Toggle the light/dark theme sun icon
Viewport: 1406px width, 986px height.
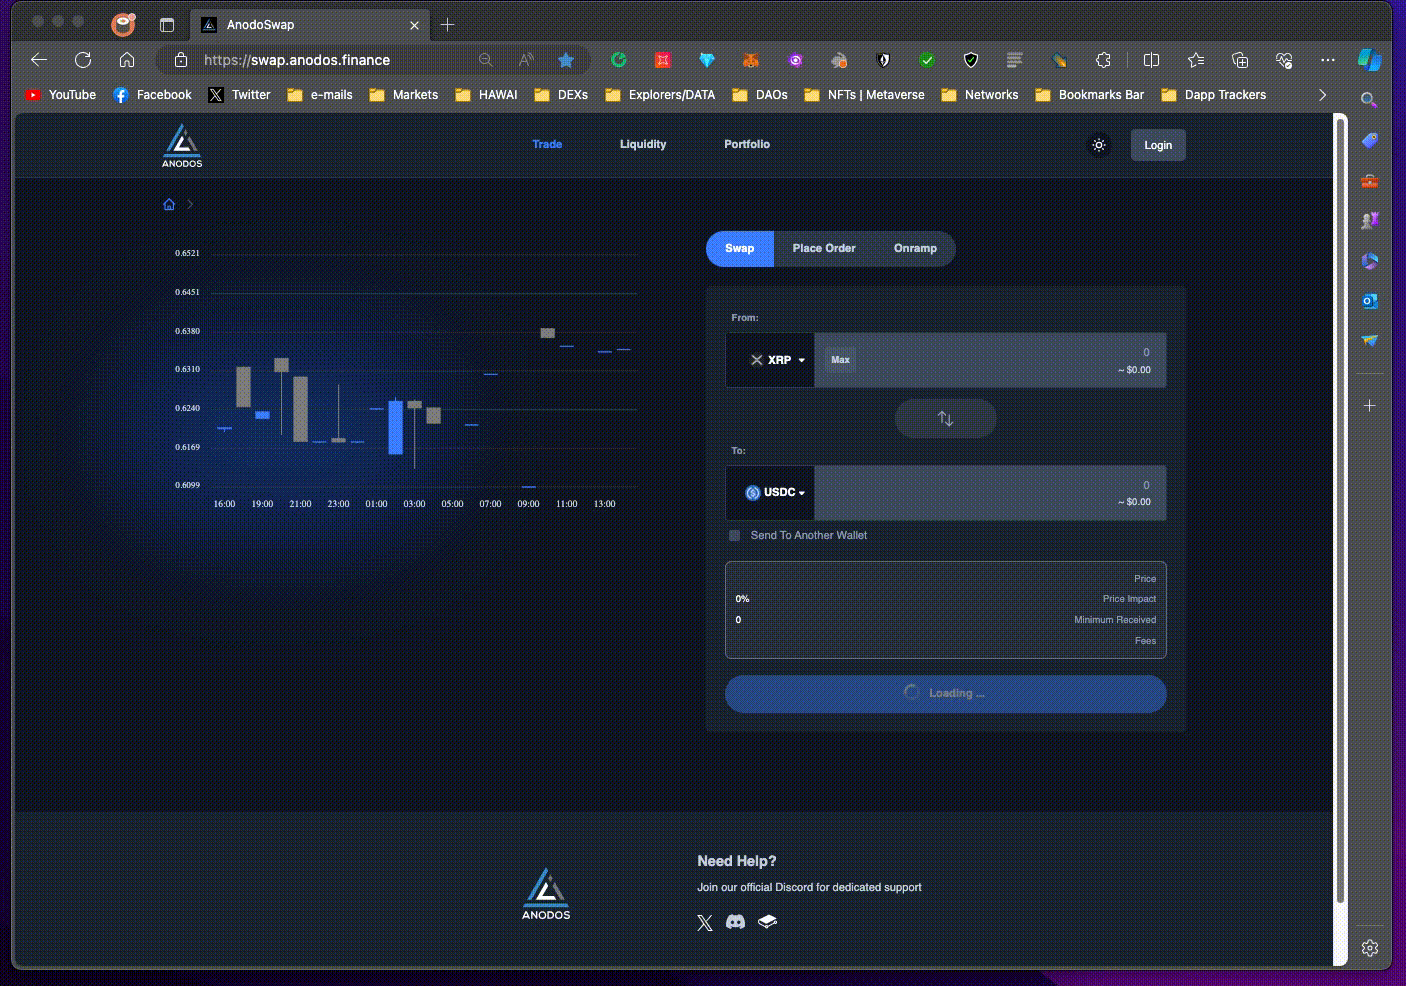(x=1098, y=145)
